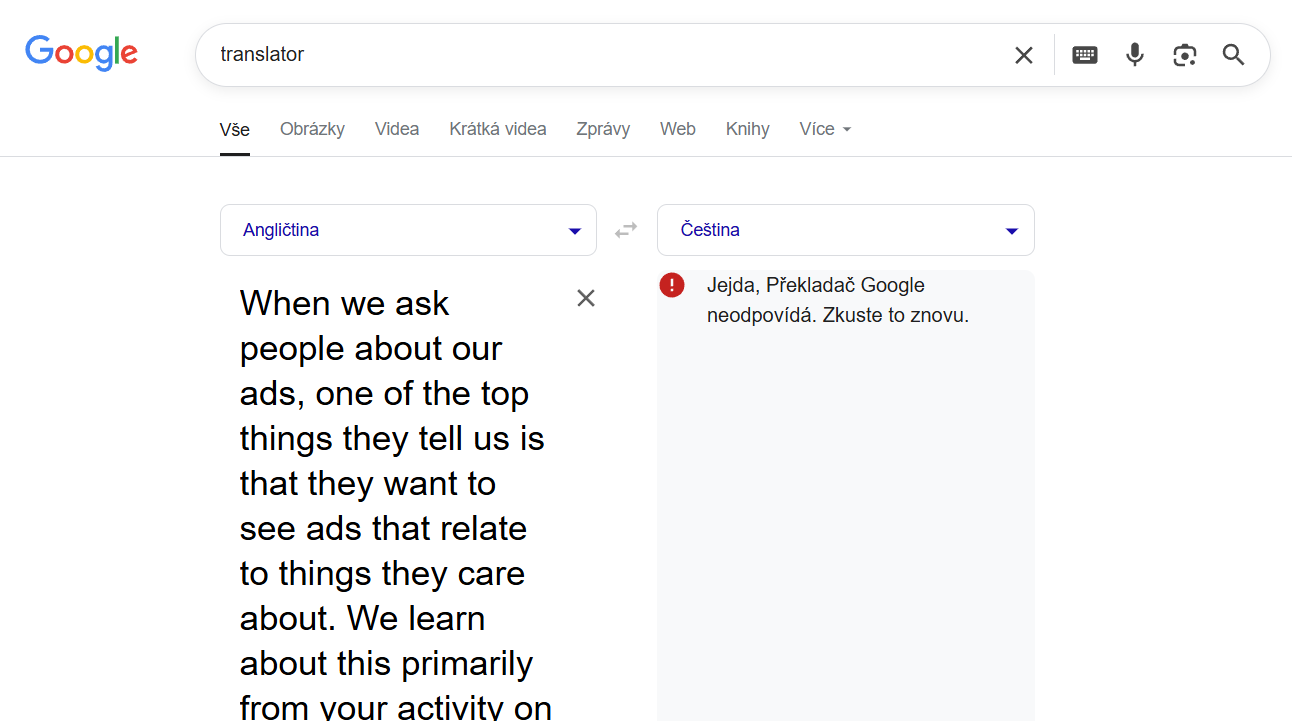Clear the English source text
Viewport: 1292px width, 721px height.
pos(586,298)
